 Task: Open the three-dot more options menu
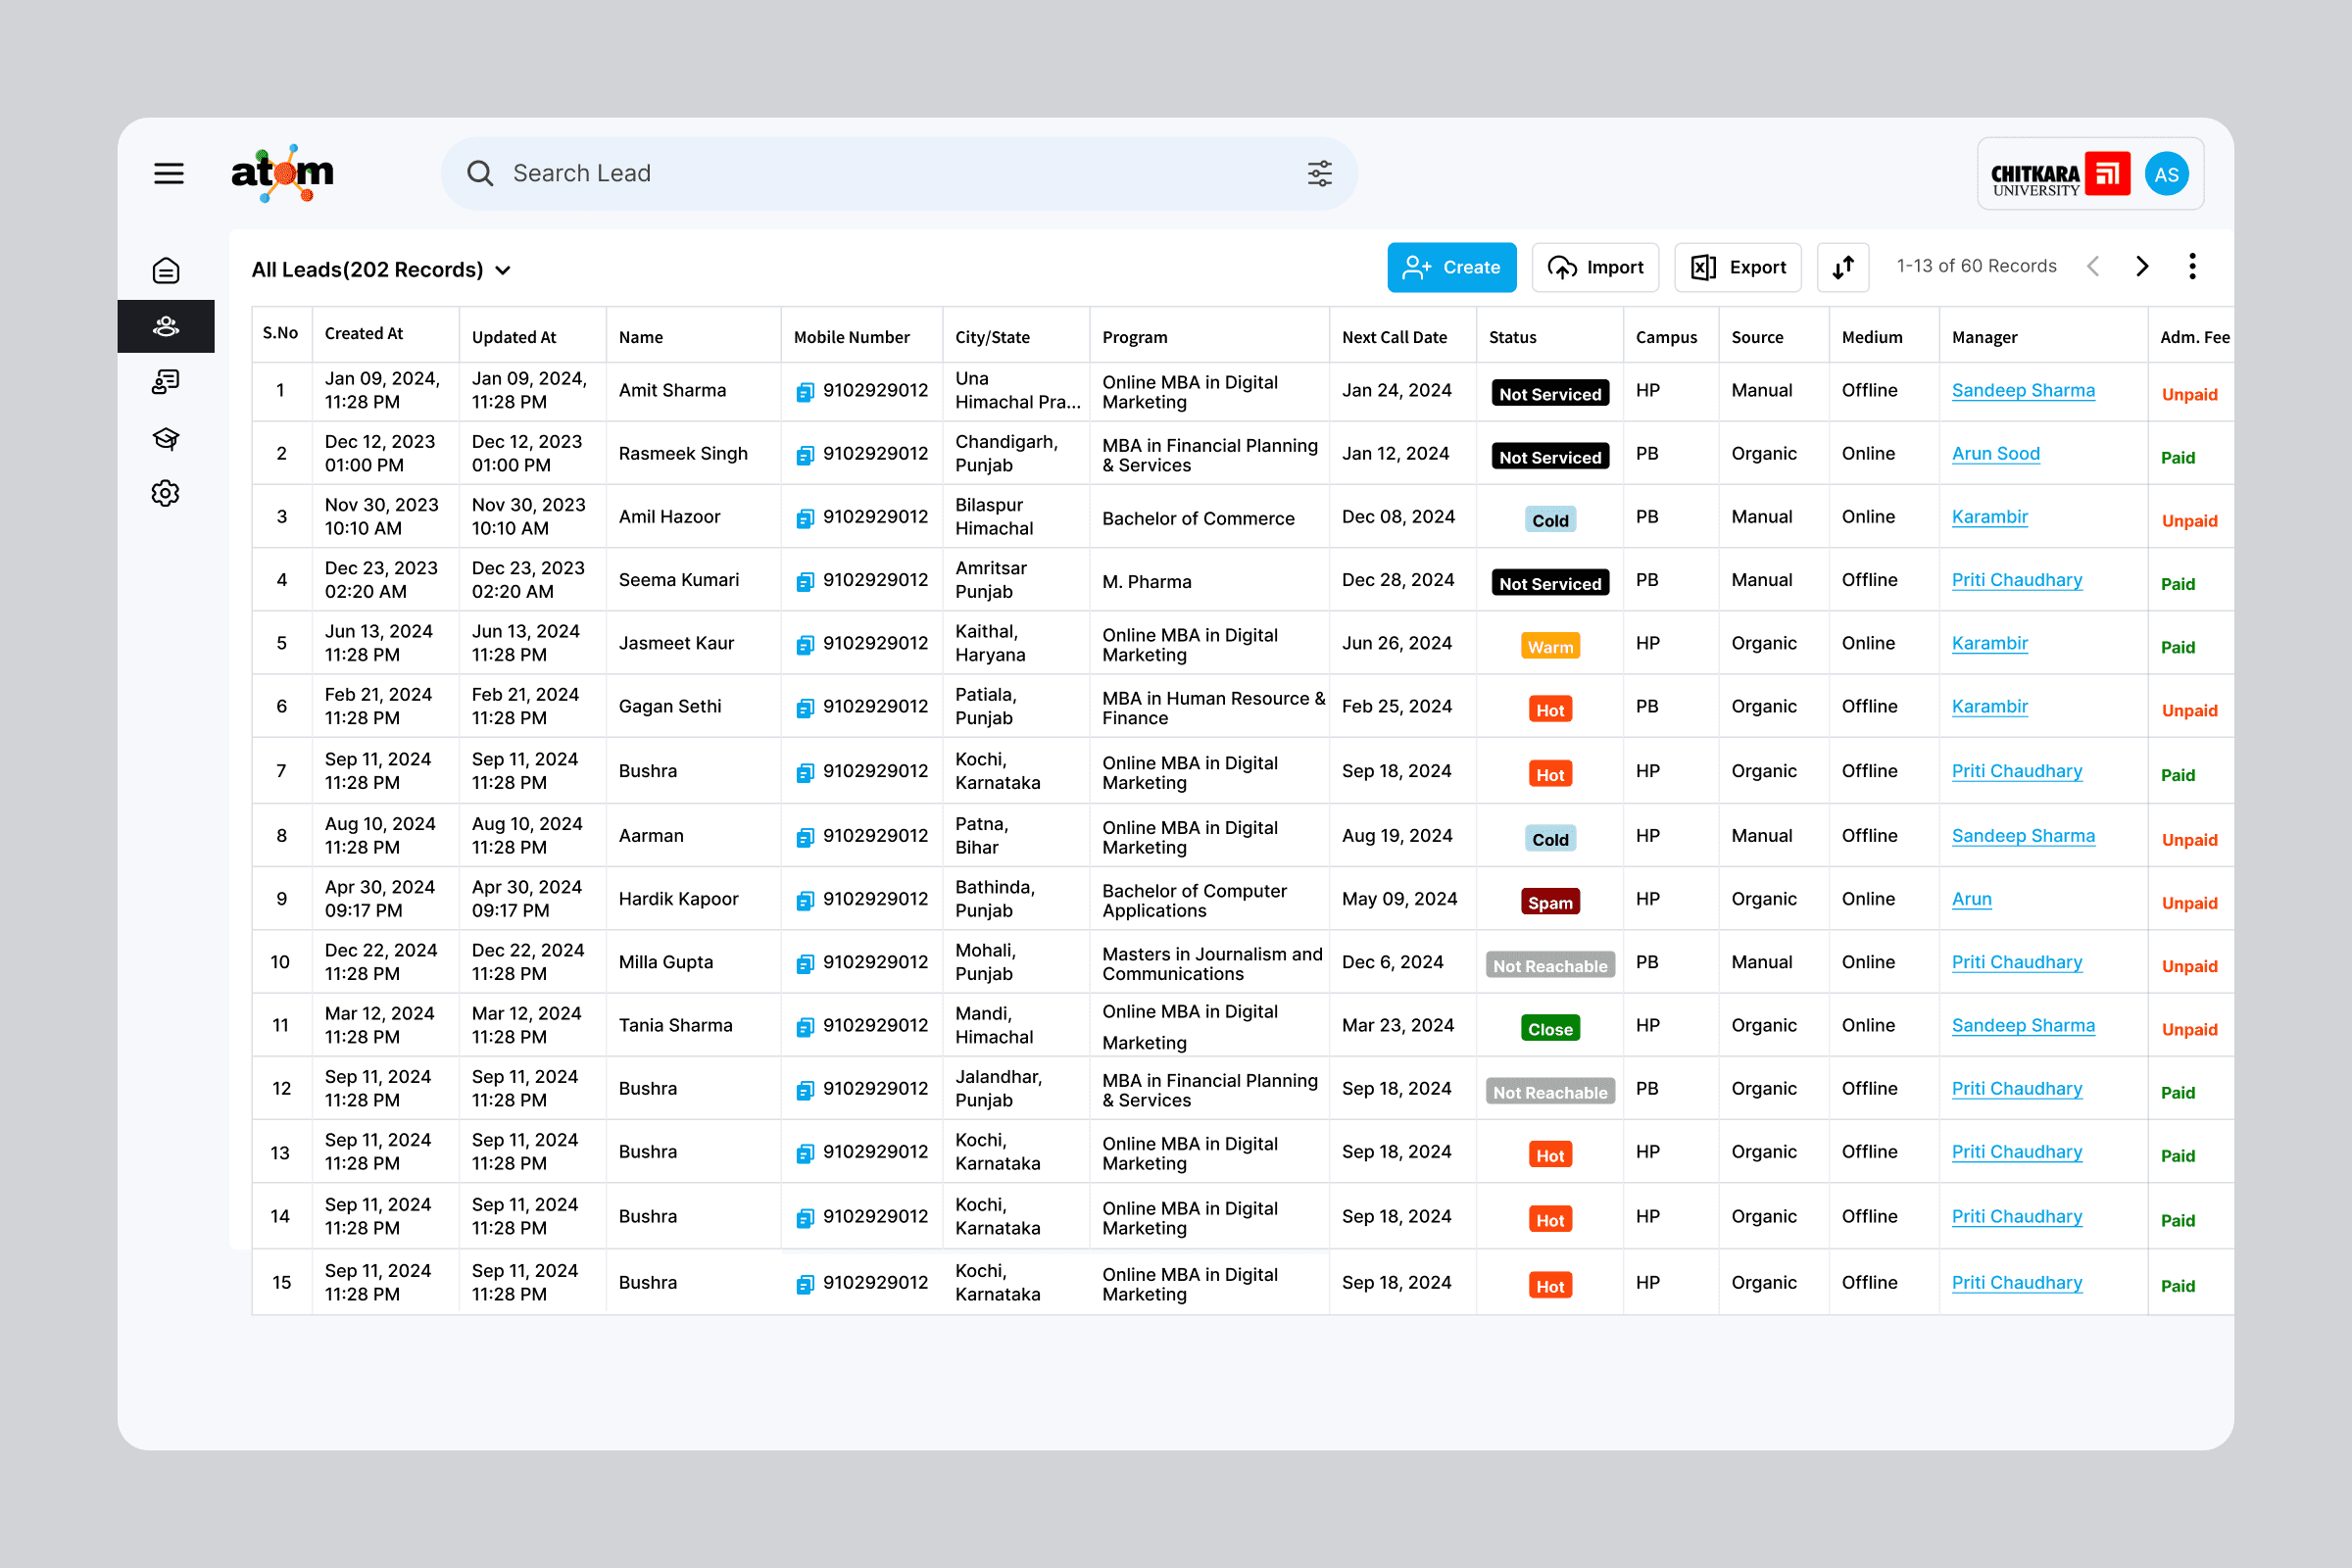tap(2191, 266)
